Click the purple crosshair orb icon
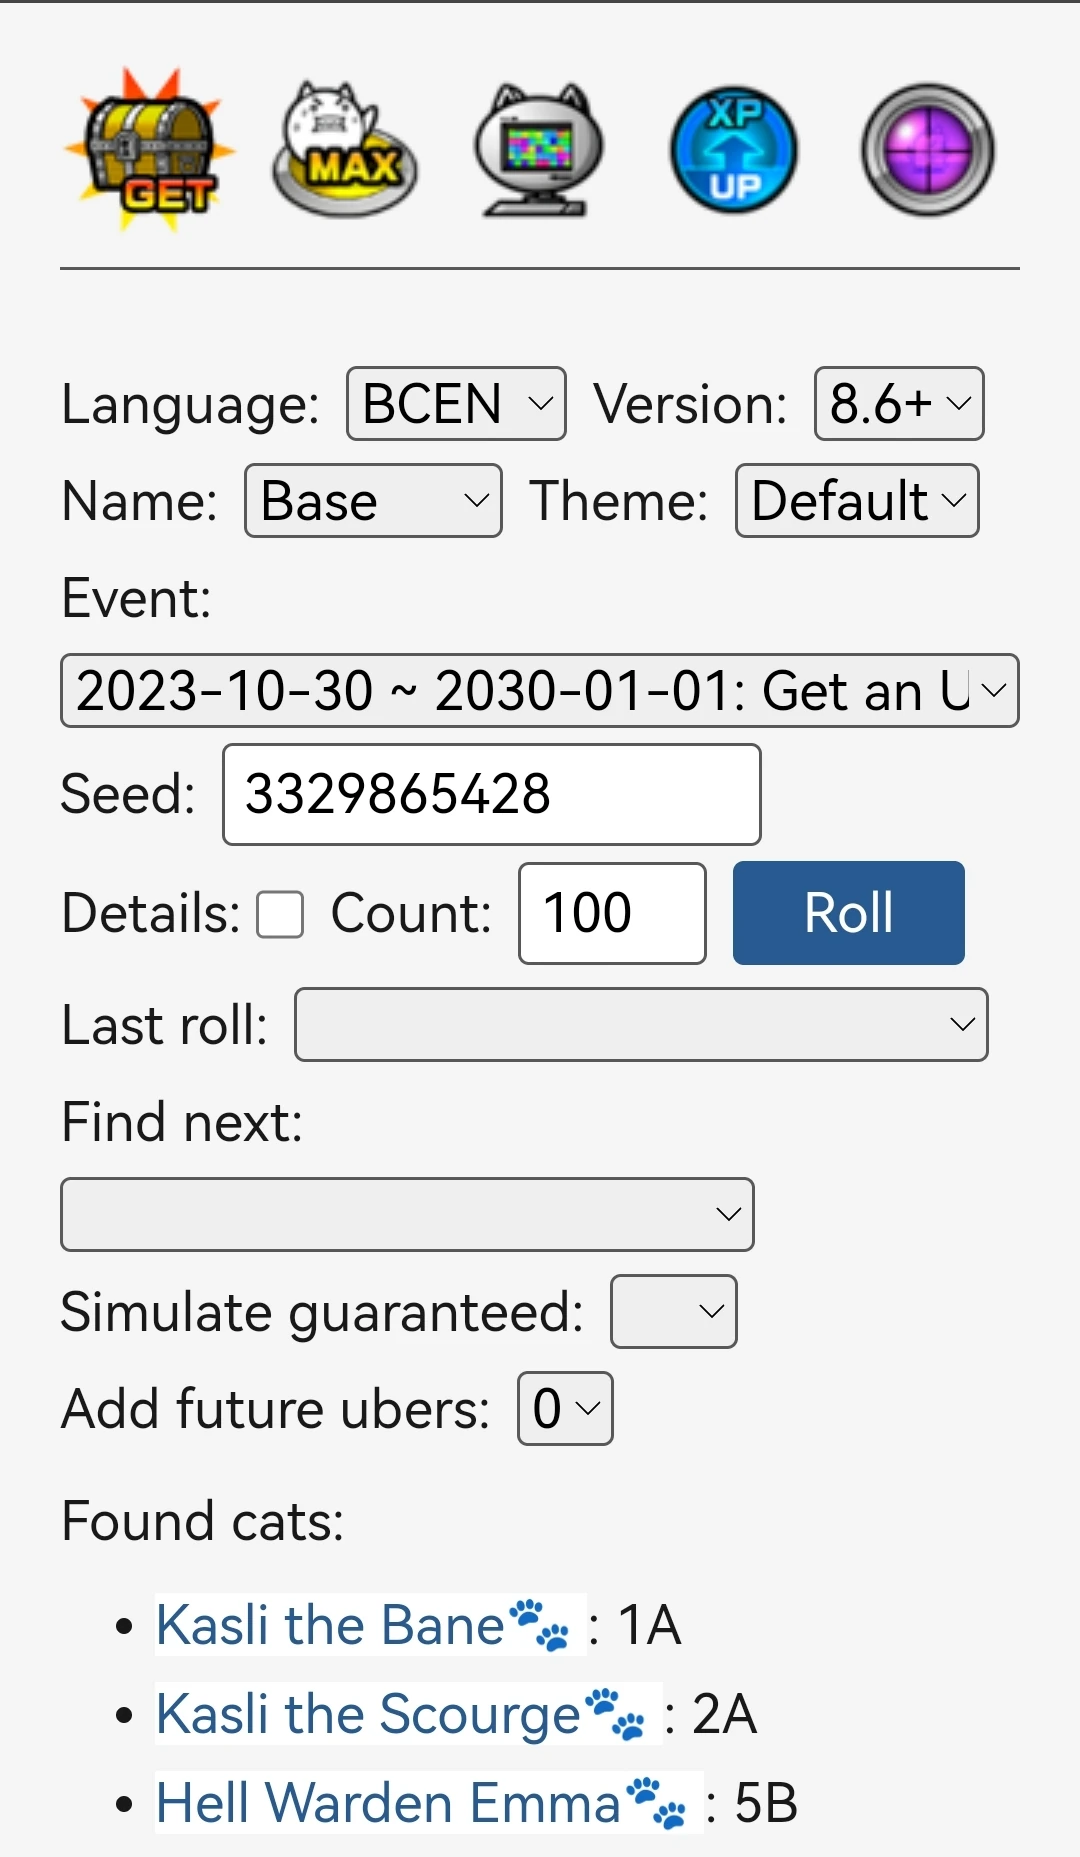Screen dimensions: 1080x1857 click(x=927, y=151)
